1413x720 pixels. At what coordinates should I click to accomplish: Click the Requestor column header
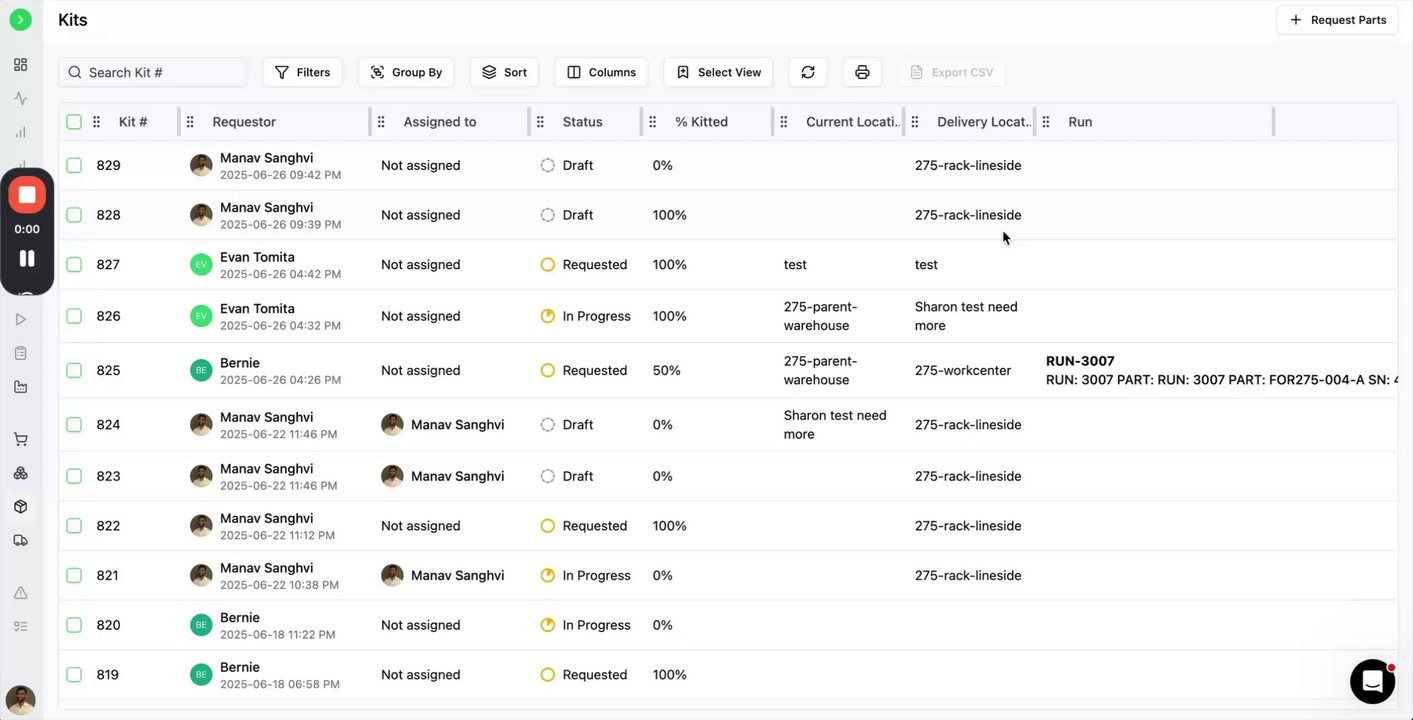(x=244, y=122)
